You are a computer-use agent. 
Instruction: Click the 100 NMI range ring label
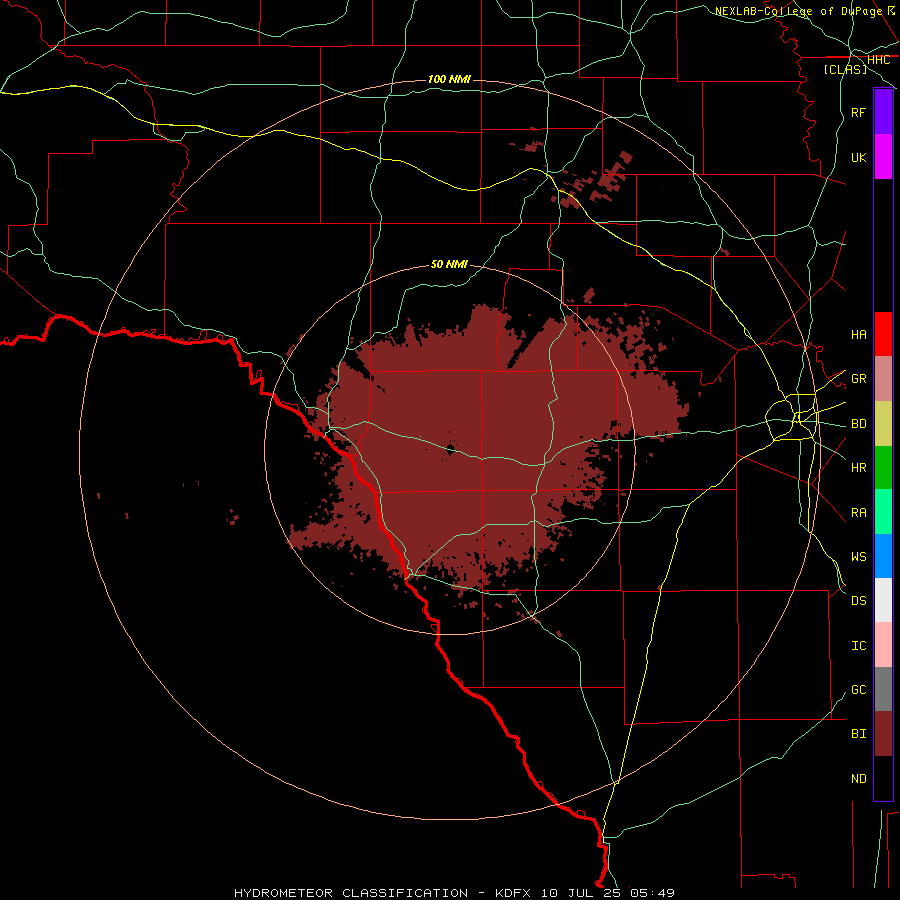[449, 79]
